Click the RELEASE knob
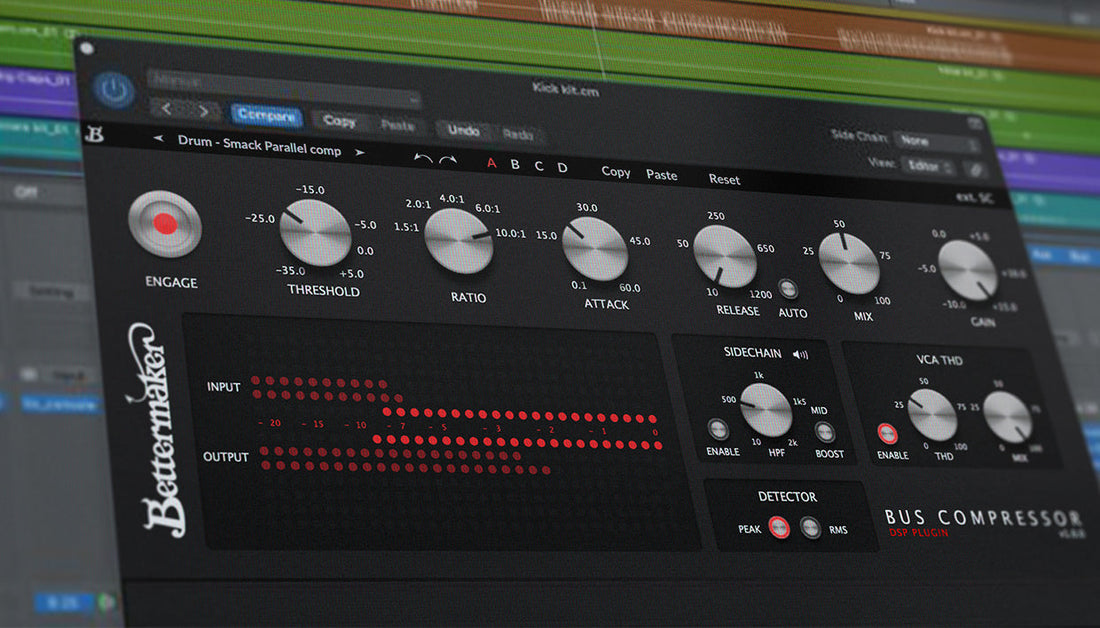1100x628 pixels. coord(725,256)
